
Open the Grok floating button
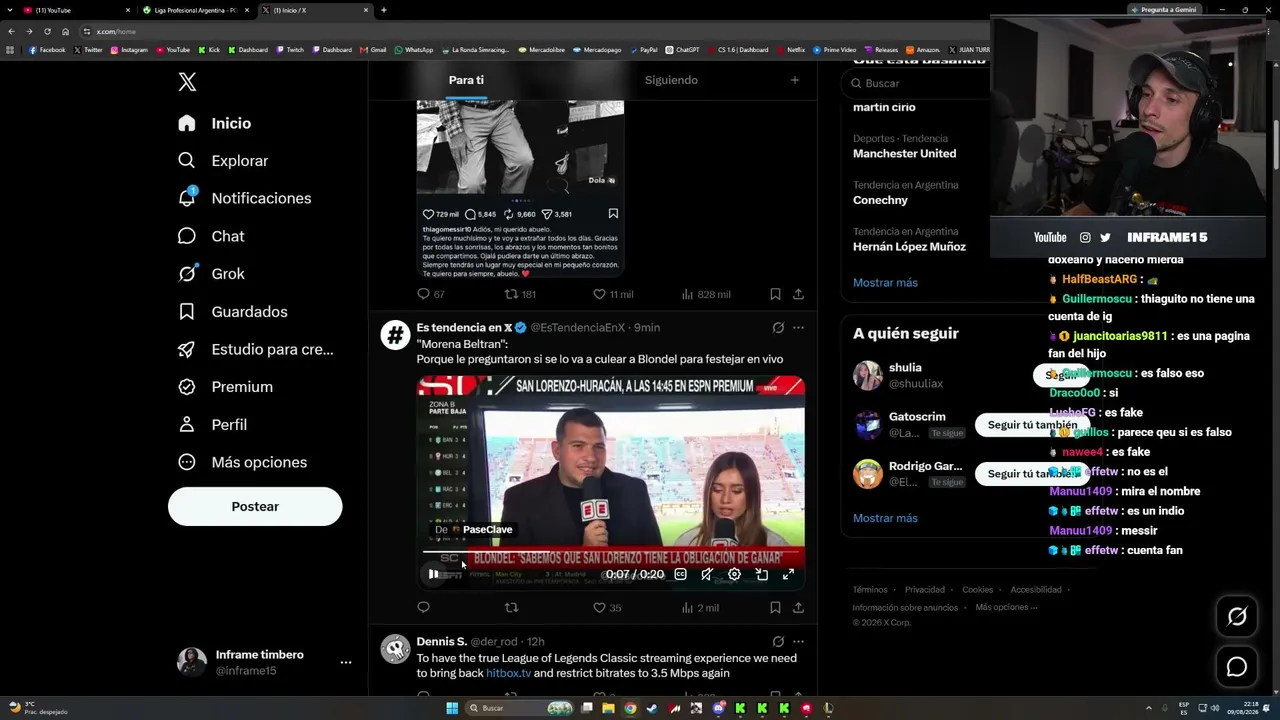[1237, 617]
